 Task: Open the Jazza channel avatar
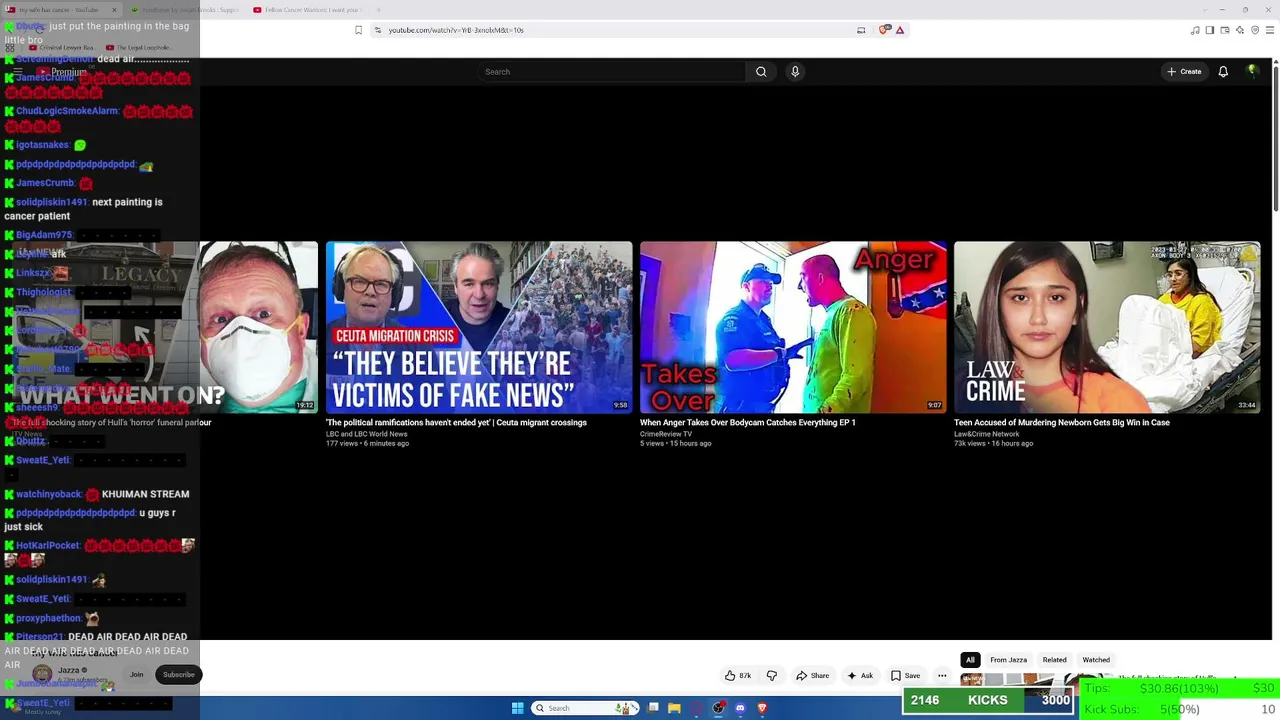pyautogui.click(x=42, y=674)
